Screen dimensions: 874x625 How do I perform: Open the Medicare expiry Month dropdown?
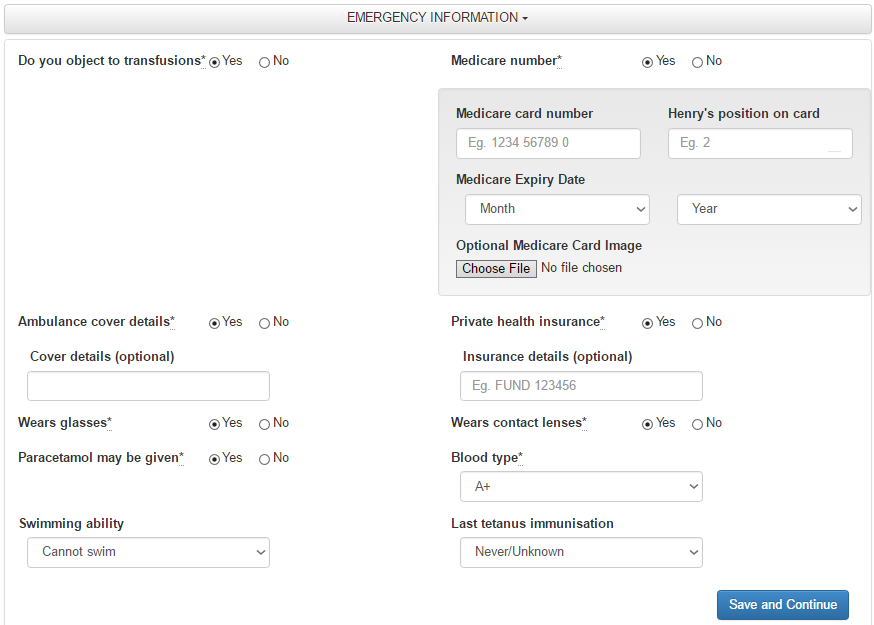coord(557,209)
